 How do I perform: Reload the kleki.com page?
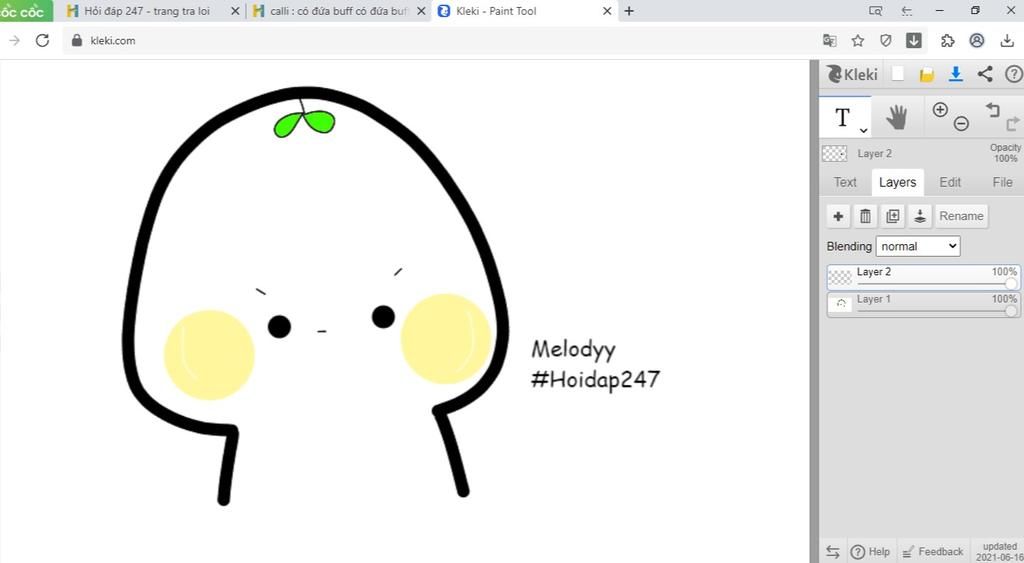click(x=42, y=40)
